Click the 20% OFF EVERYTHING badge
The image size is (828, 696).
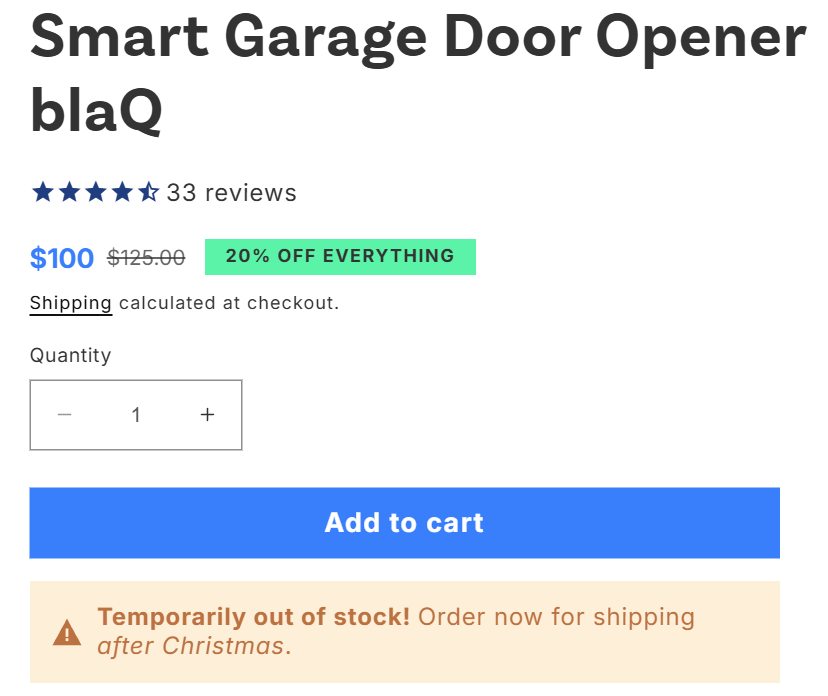click(x=340, y=256)
